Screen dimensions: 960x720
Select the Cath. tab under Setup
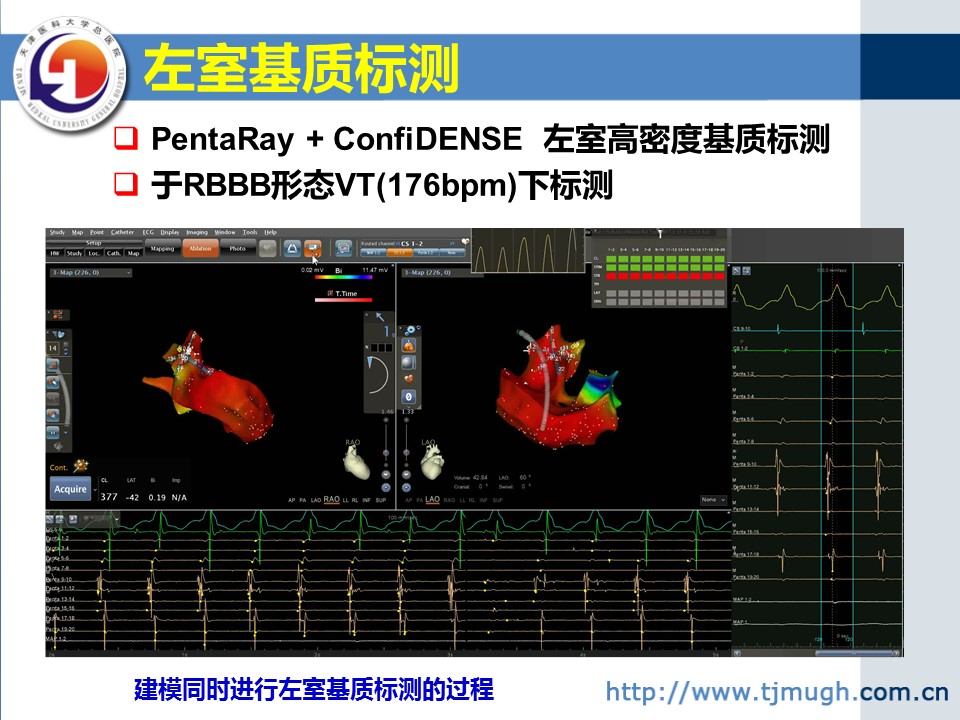point(113,253)
